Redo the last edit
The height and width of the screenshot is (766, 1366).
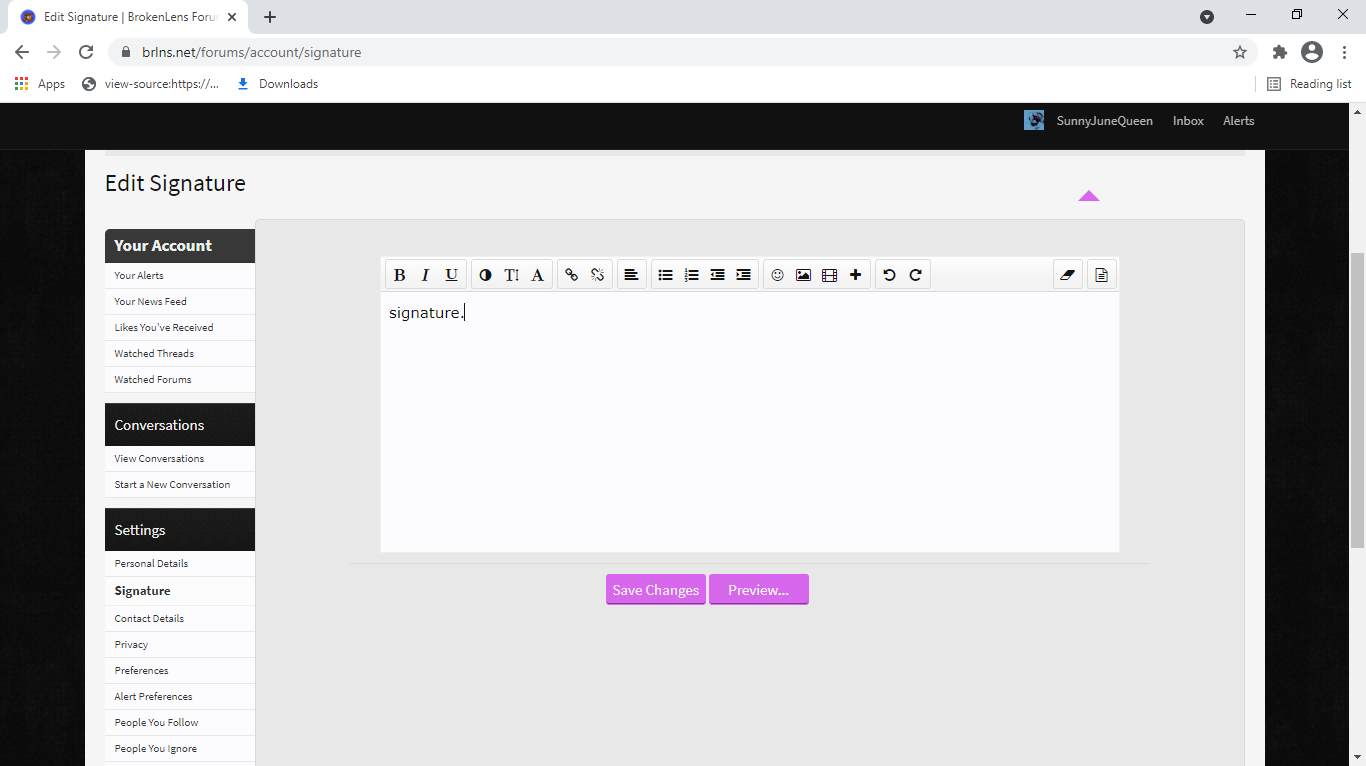915,275
